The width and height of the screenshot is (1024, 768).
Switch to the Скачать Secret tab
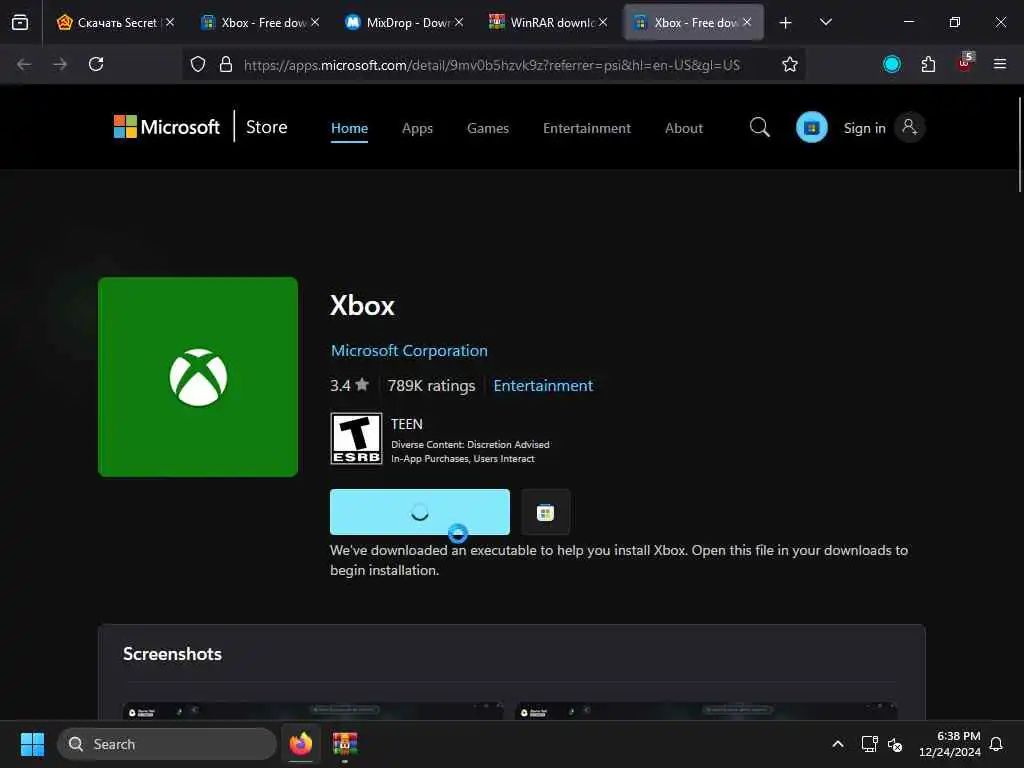[115, 22]
